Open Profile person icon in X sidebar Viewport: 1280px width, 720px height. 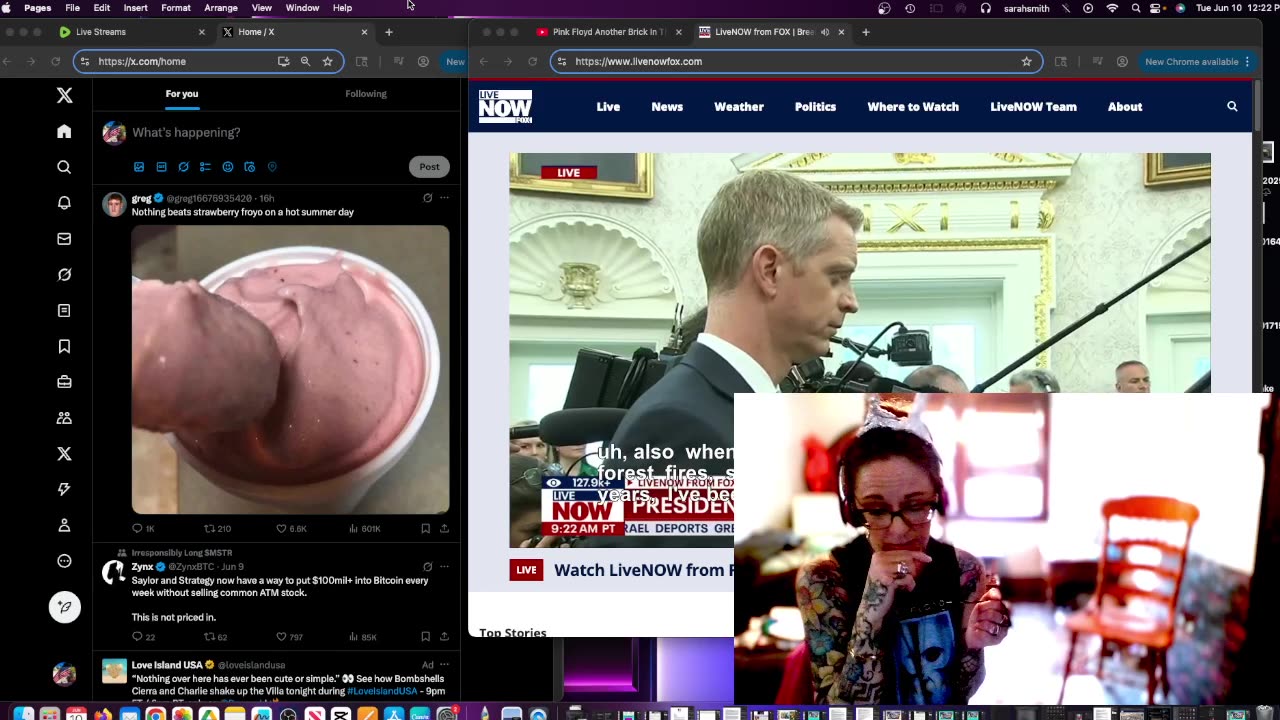[x=64, y=525]
